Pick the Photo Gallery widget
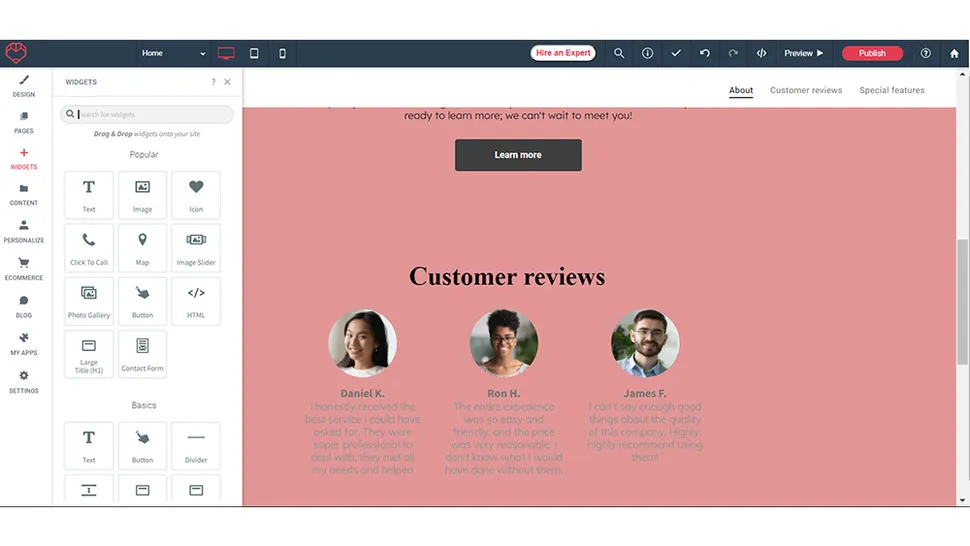 pyautogui.click(x=89, y=301)
